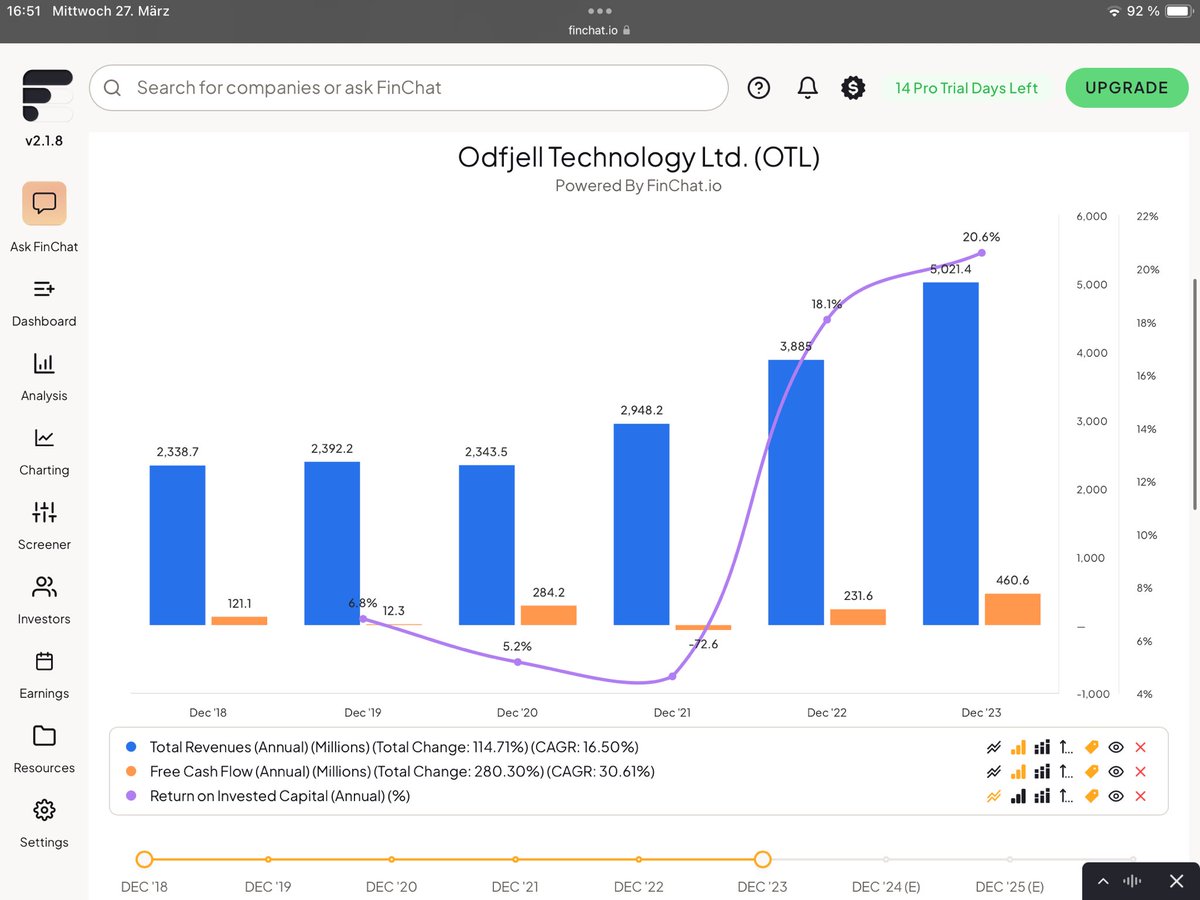Viewport: 1200px width, 900px height.
Task: Click the Wi-Fi icon in status bar
Action: coord(1115,11)
